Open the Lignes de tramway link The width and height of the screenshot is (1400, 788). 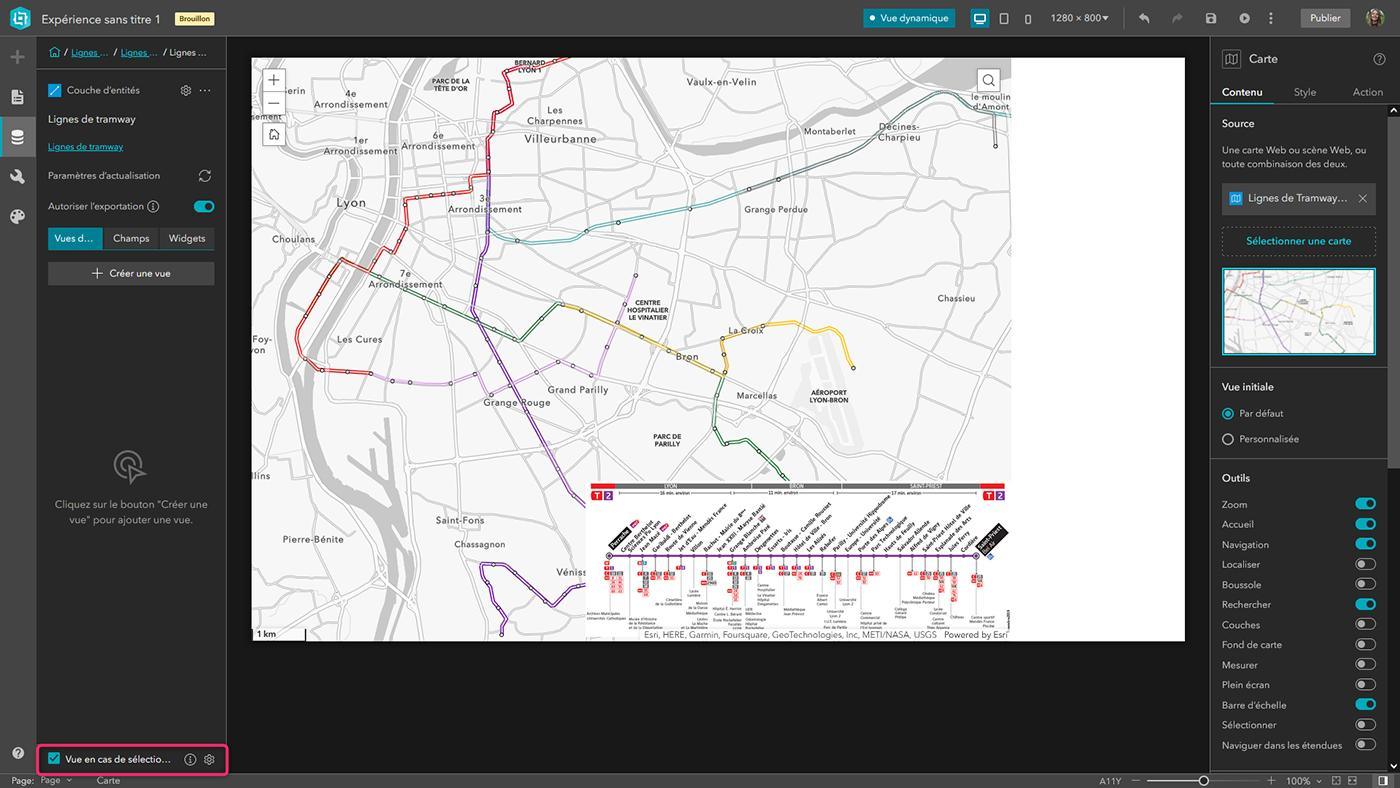pos(86,147)
